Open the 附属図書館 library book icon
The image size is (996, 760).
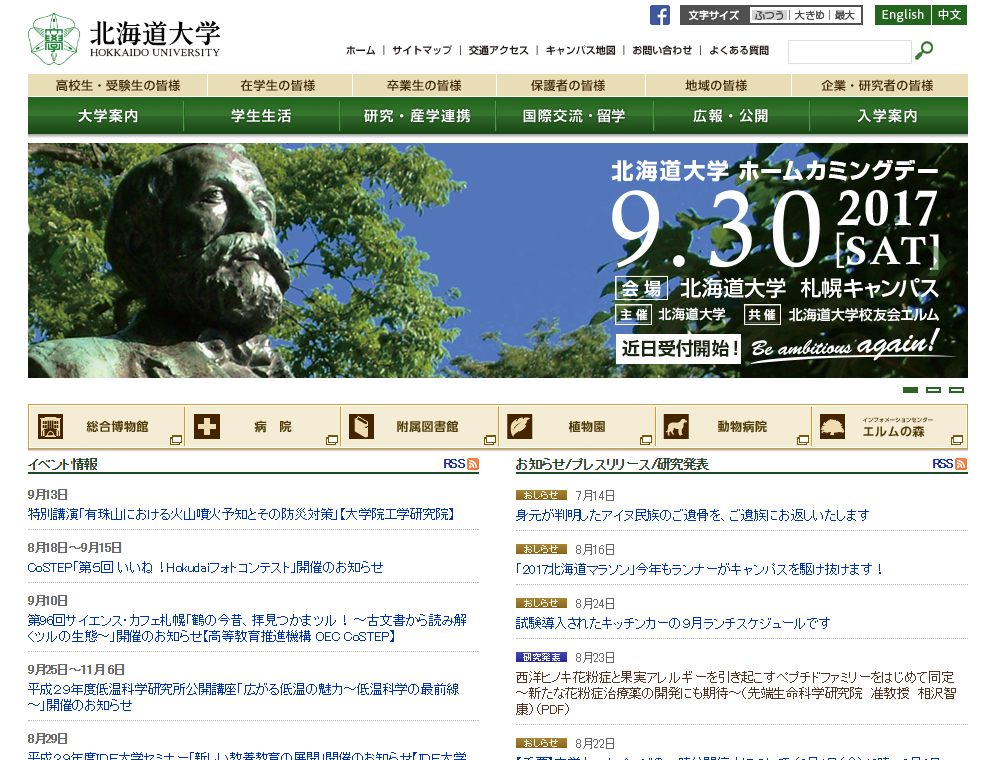(361, 426)
